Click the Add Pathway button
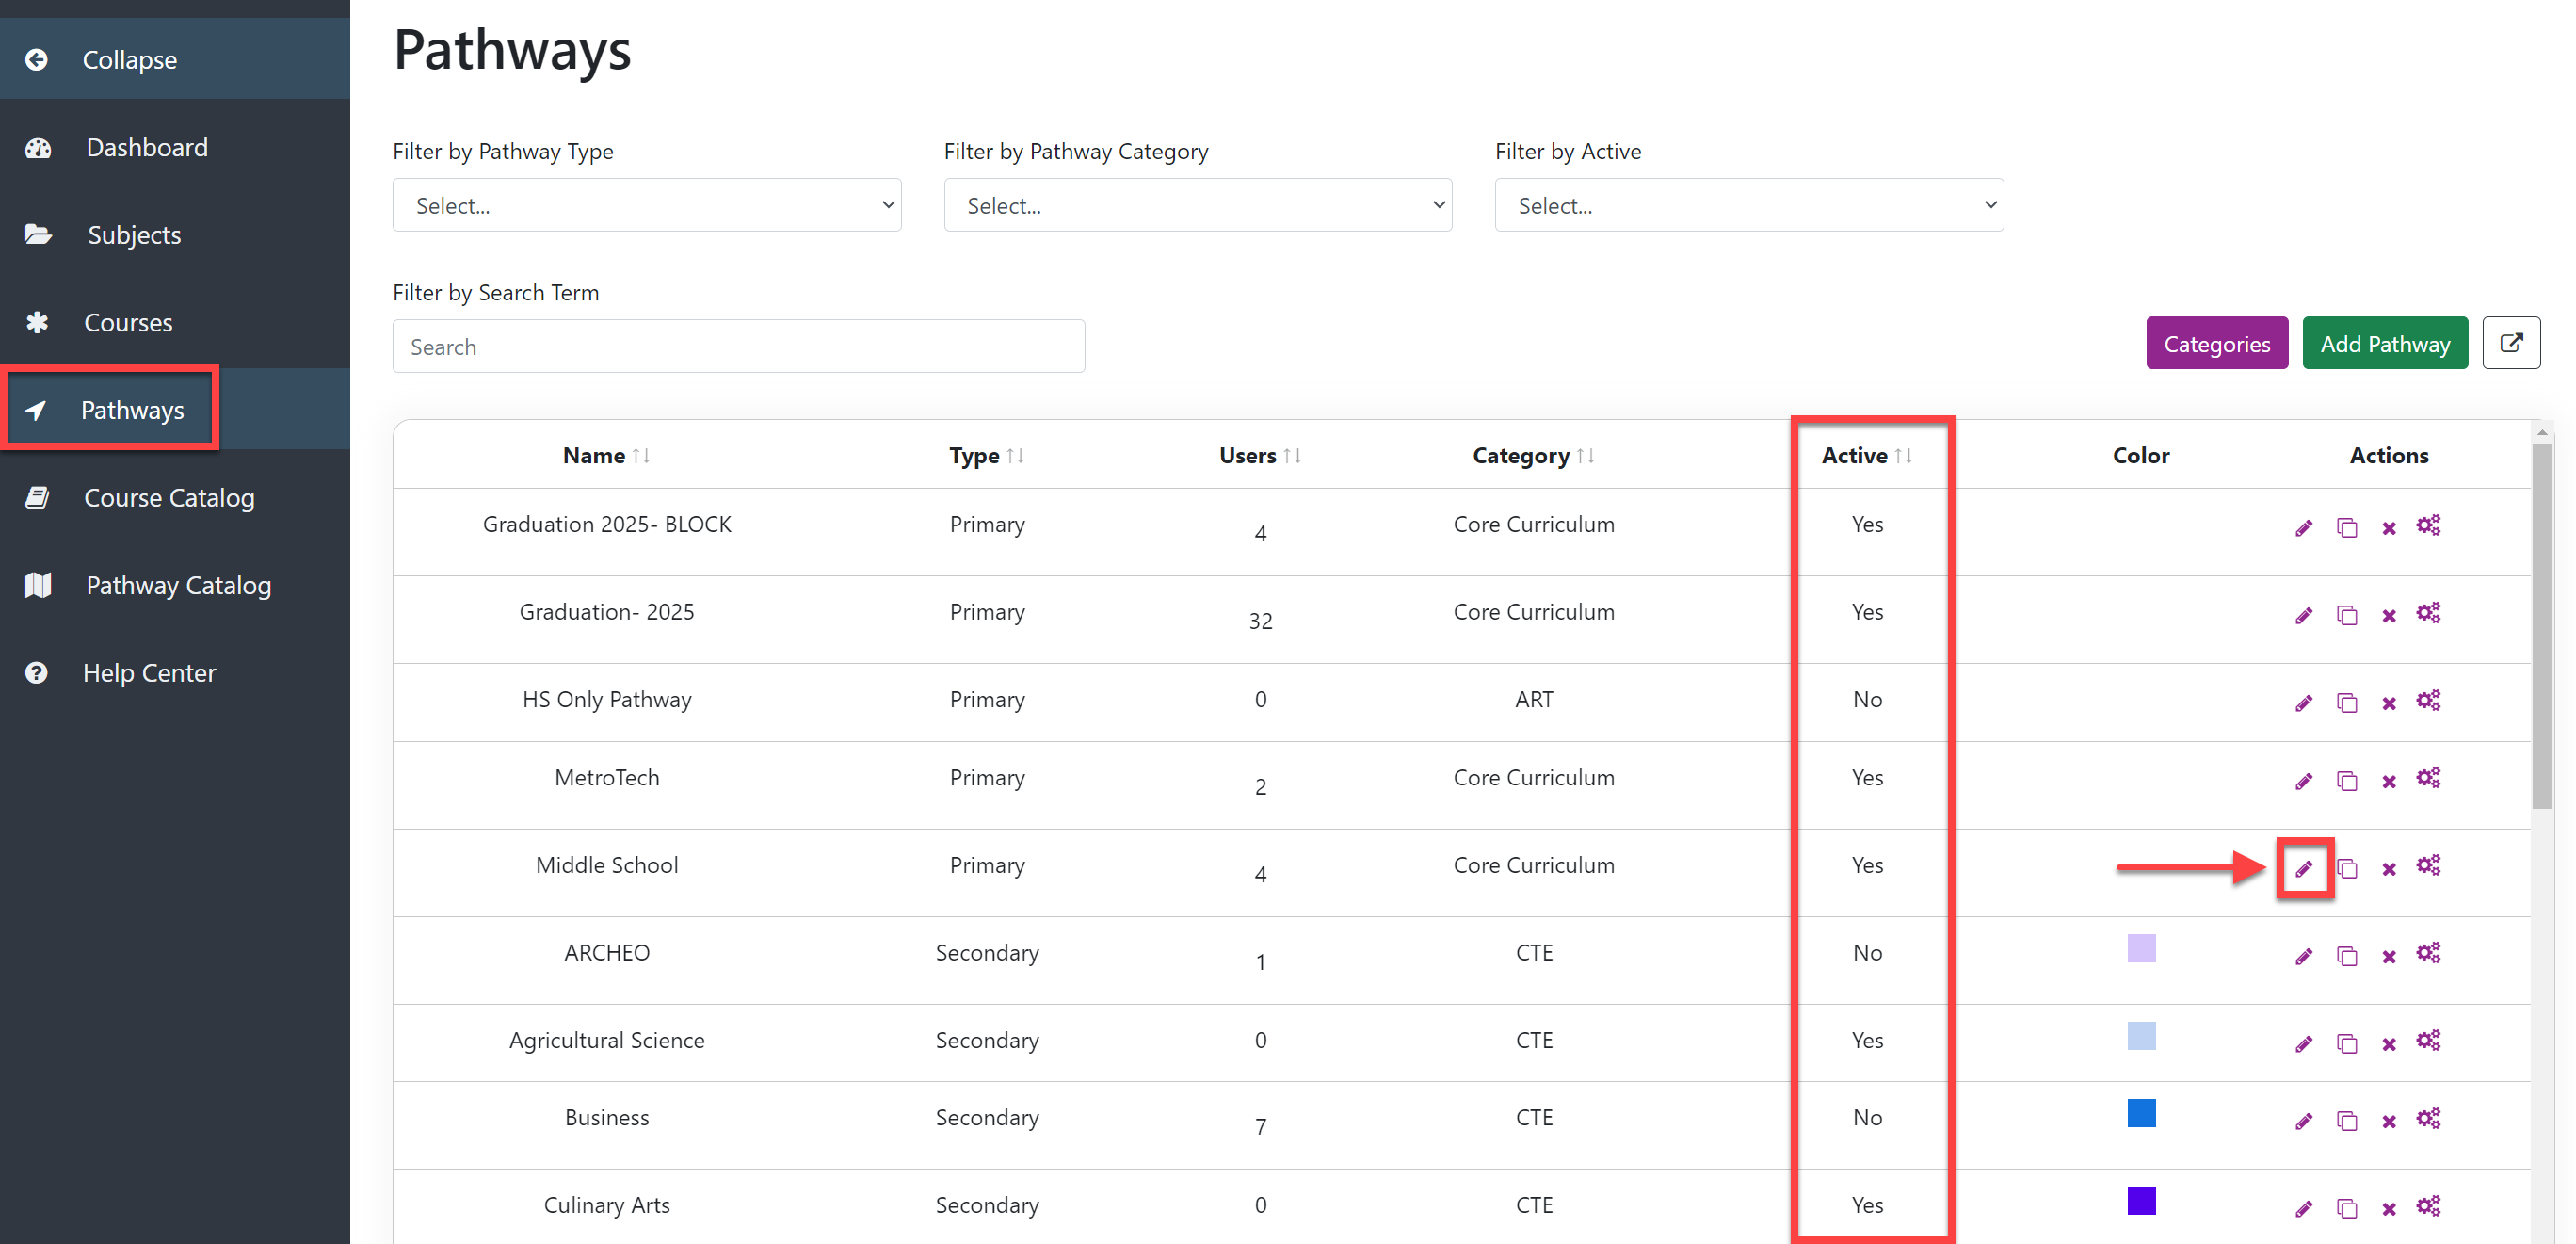Screen dimensions: 2576x1244 (x=2385, y=344)
